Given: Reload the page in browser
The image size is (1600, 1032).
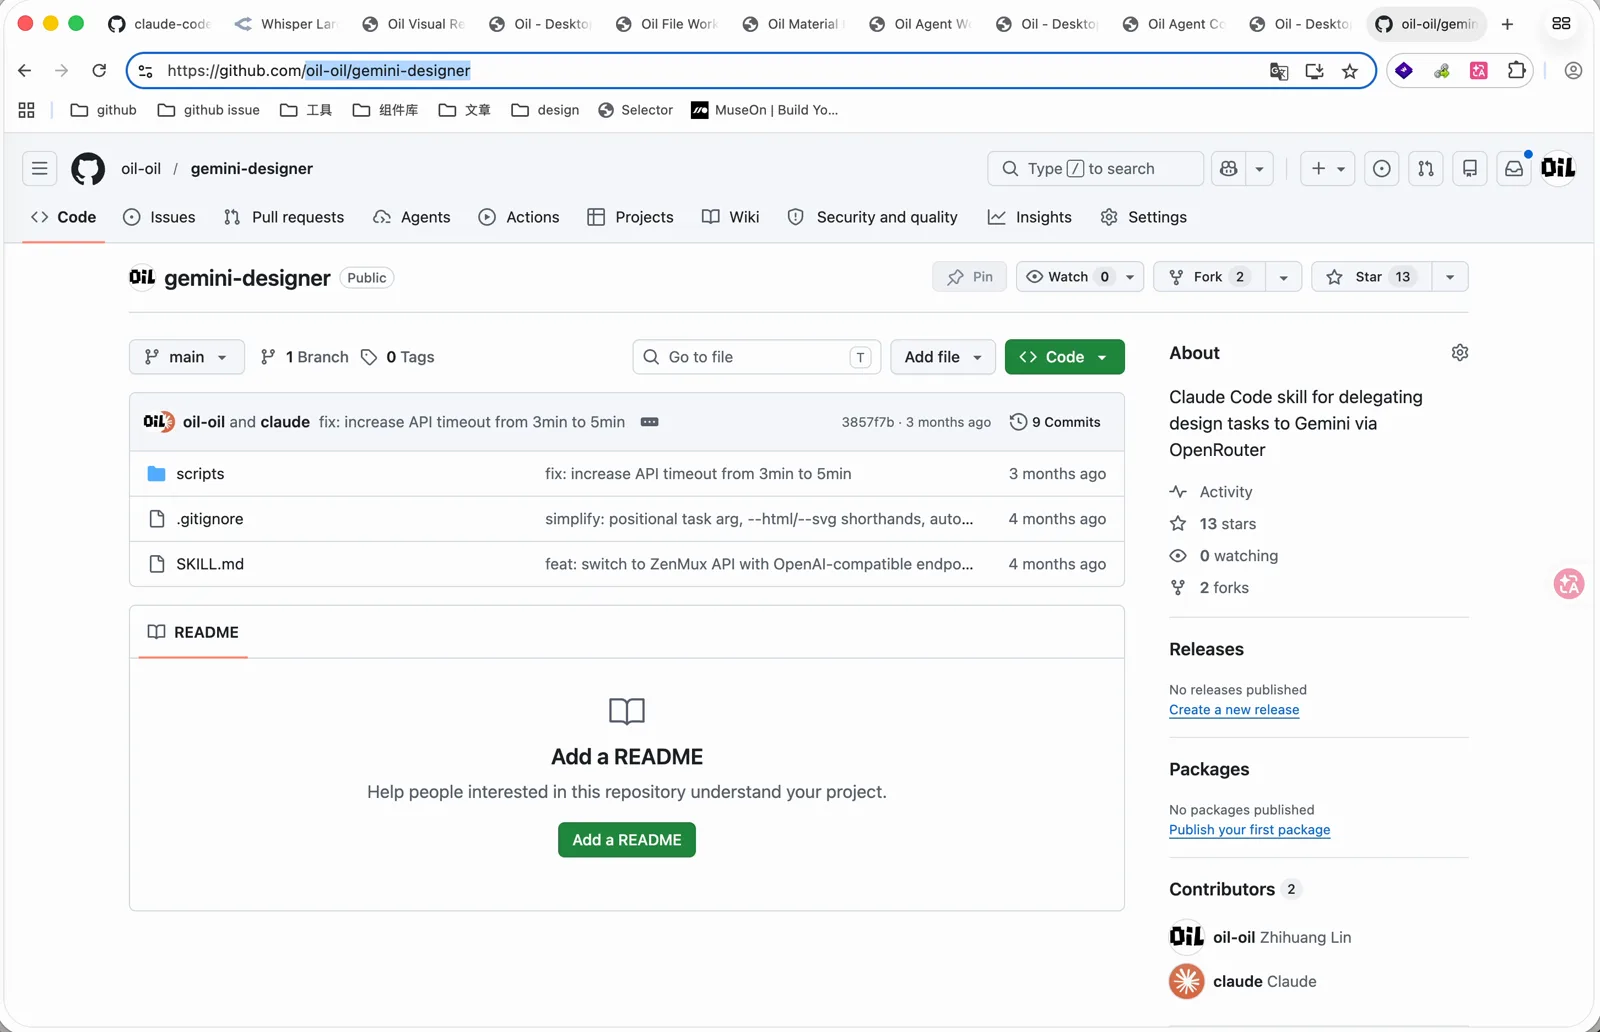Looking at the screenshot, I should pos(99,70).
